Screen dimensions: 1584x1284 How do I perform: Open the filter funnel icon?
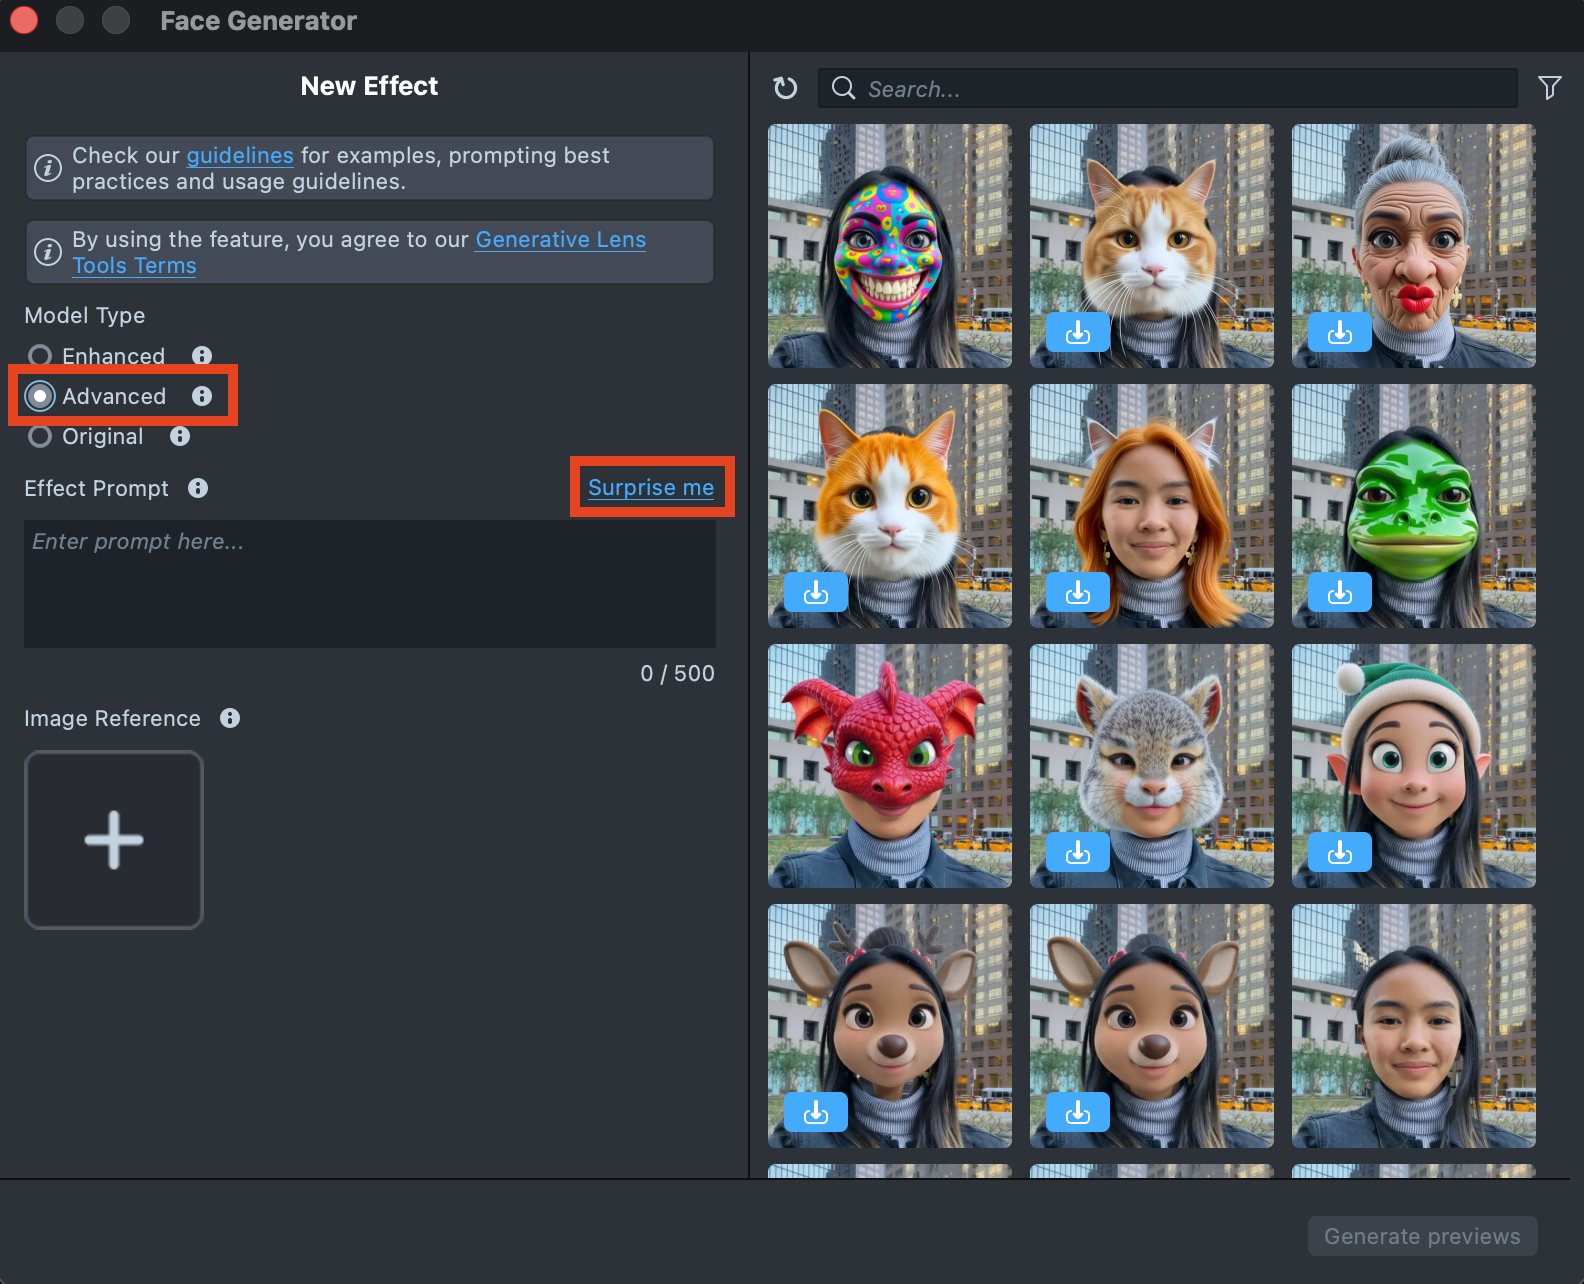tap(1549, 88)
